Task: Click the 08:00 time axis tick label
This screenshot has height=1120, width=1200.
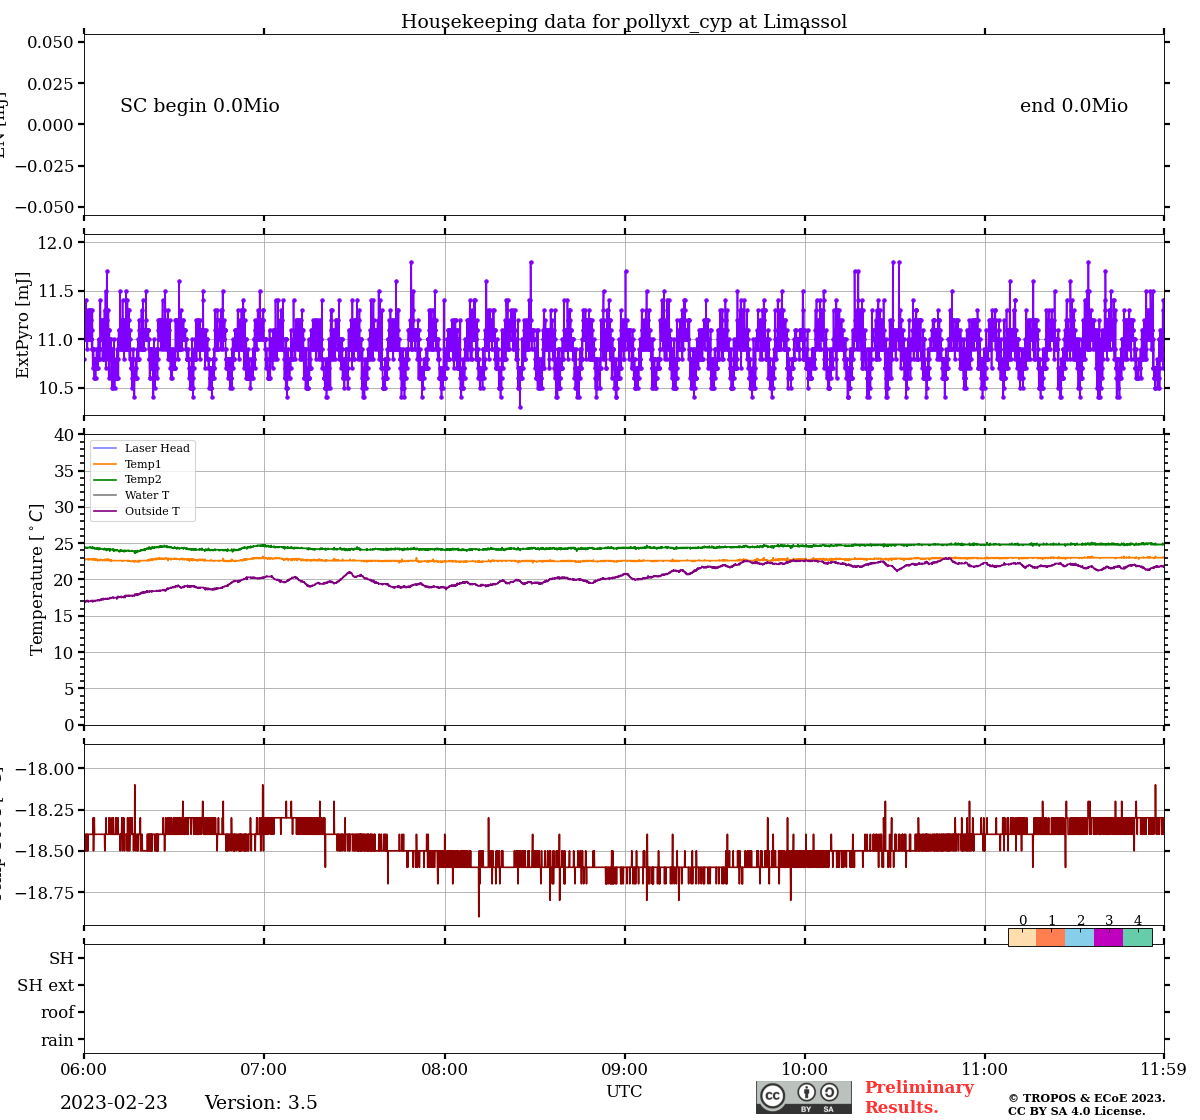Action: click(x=444, y=1069)
